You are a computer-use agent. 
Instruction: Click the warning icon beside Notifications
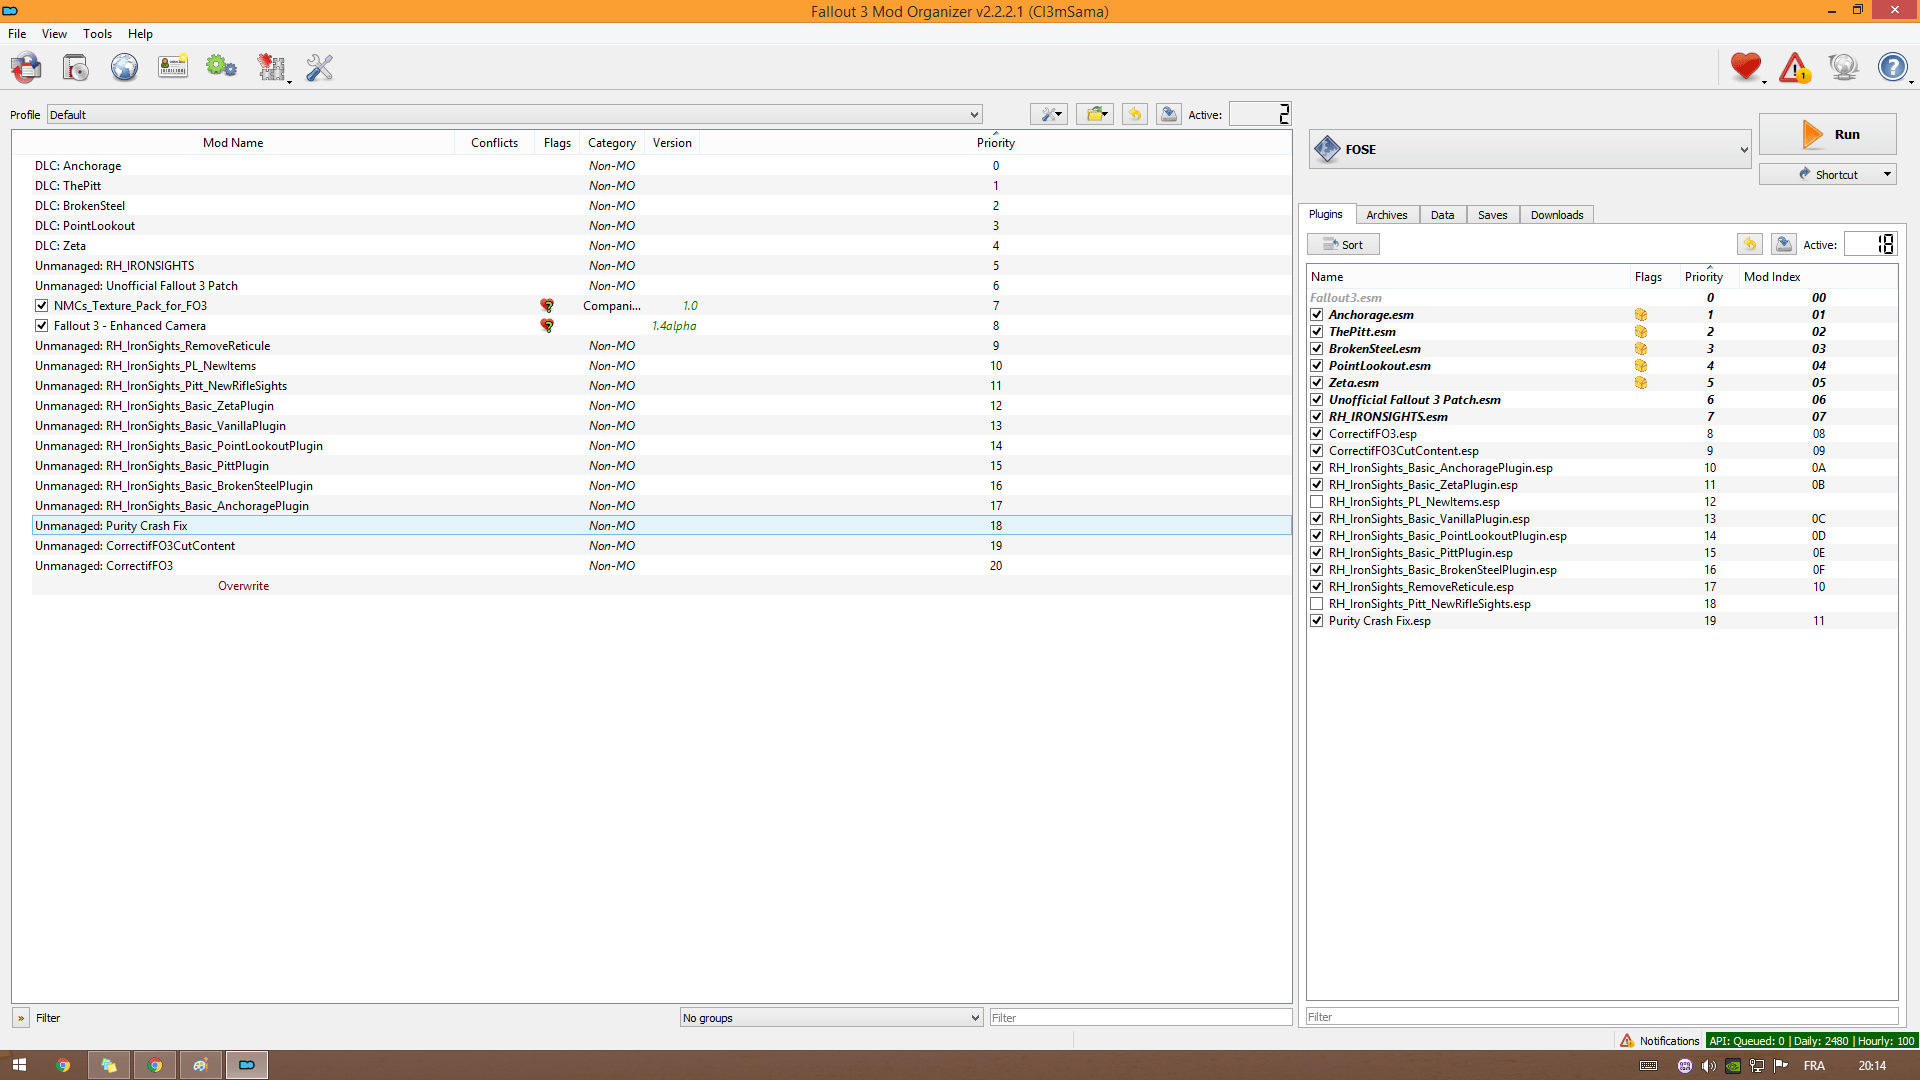tap(1627, 1041)
